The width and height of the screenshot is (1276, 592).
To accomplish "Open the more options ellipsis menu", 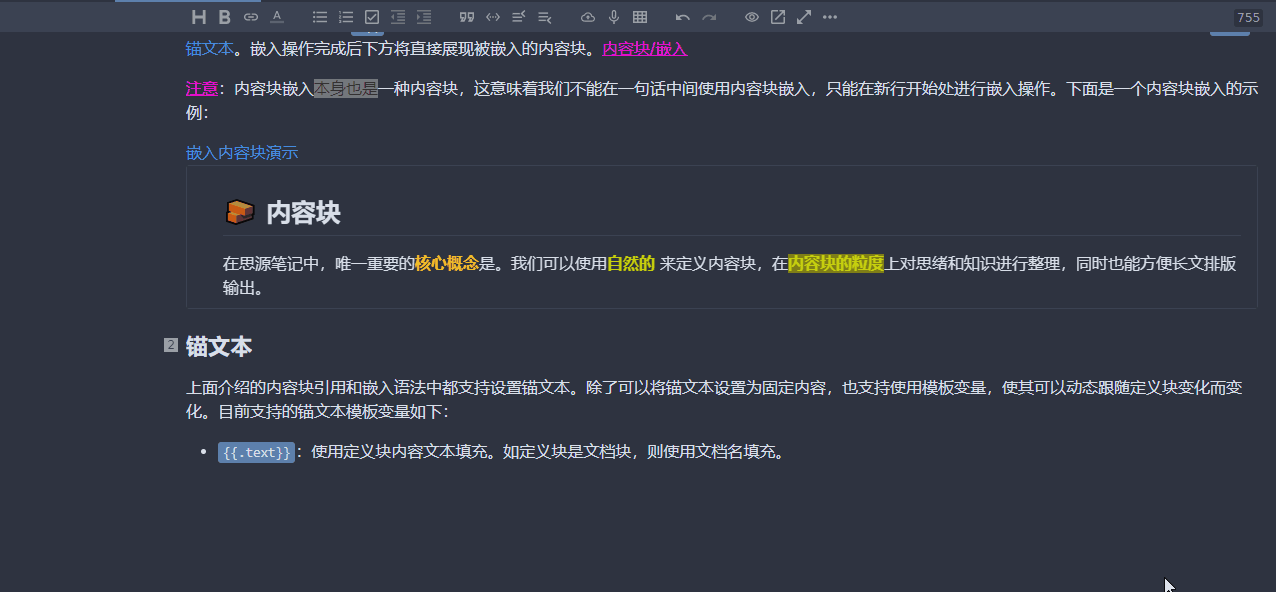I will 830,17.
